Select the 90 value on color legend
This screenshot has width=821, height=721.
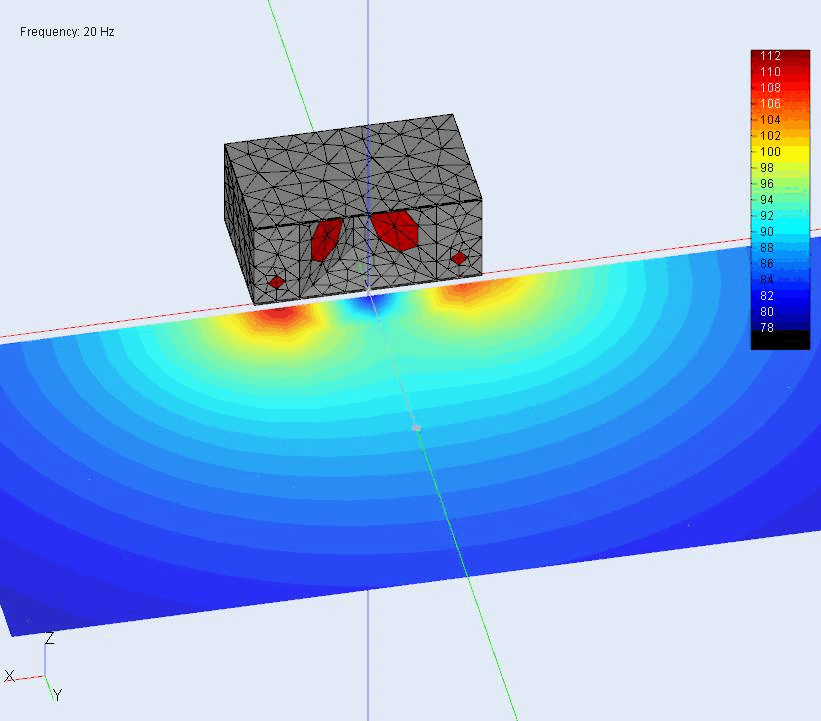point(767,231)
